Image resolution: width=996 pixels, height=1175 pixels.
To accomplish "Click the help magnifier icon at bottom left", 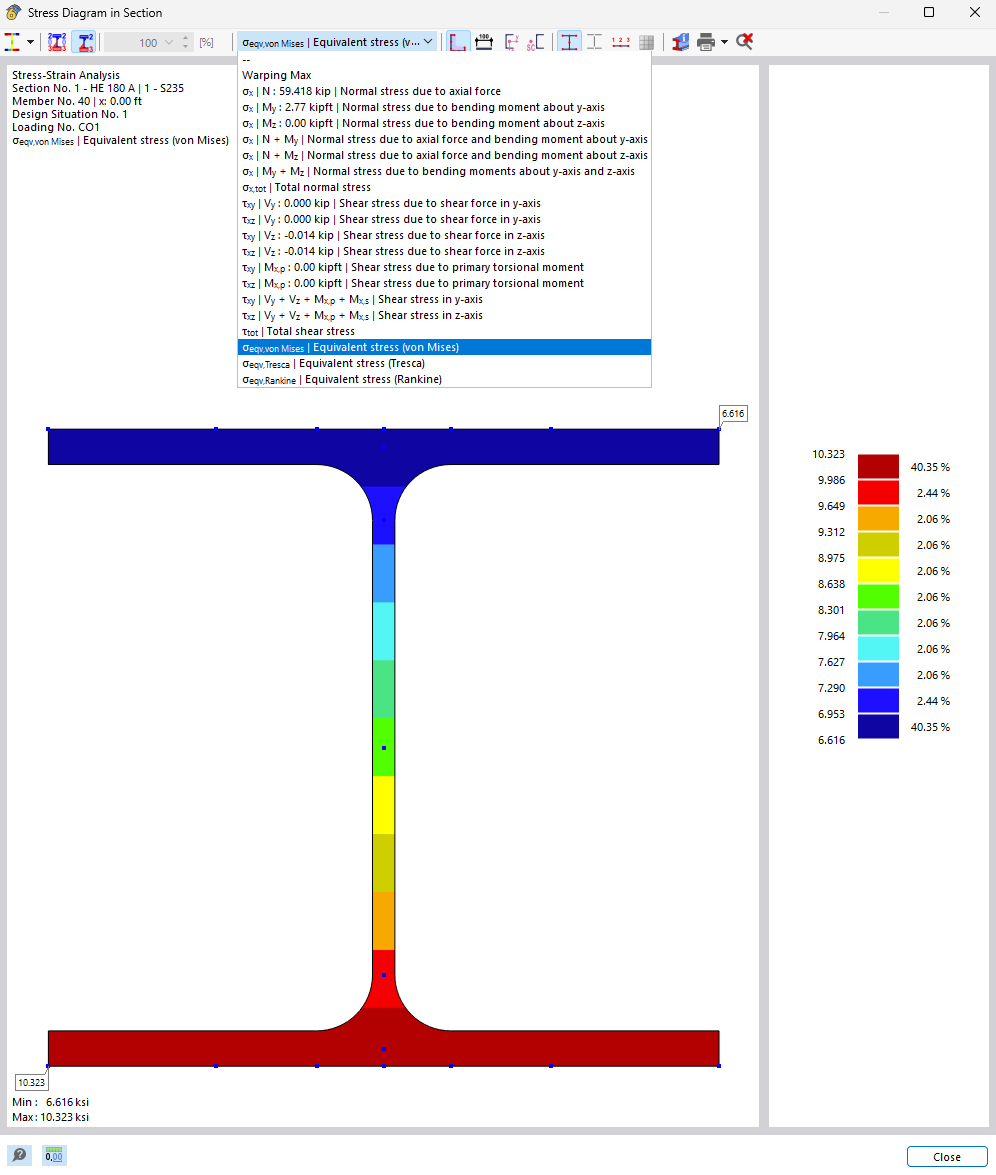I will point(19,1154).
